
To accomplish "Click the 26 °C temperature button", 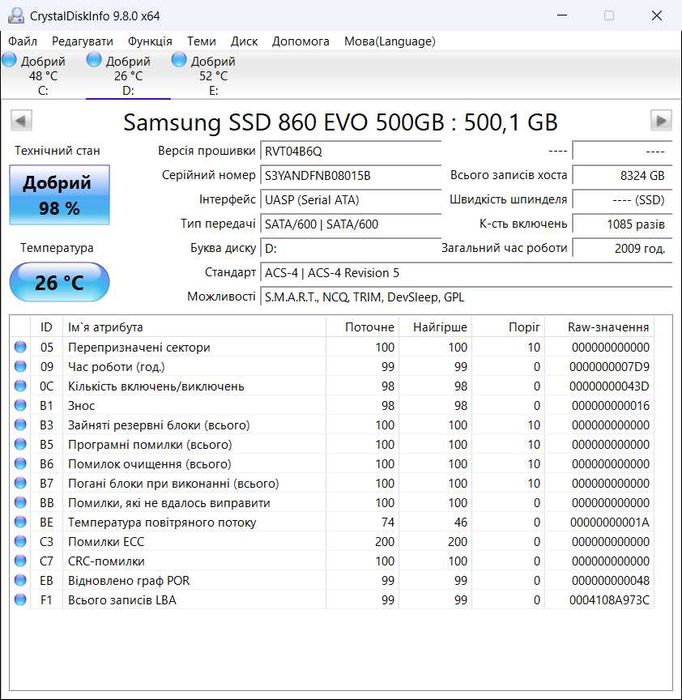I will pyautogui.click(x=59, y=282).
